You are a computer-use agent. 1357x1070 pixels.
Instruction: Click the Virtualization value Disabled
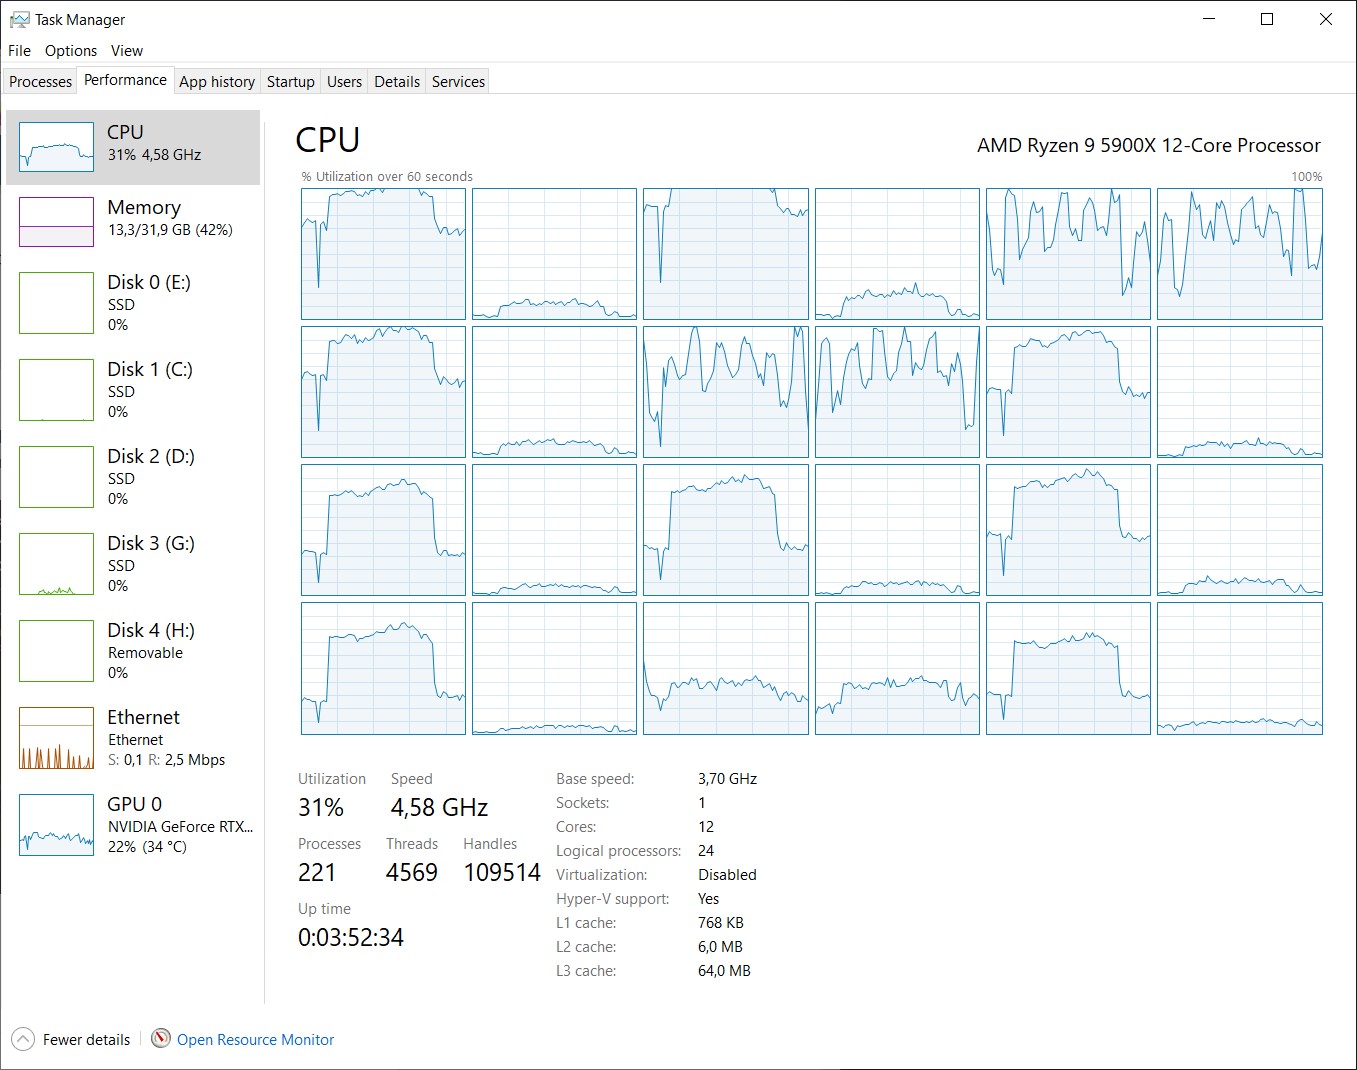(x=727, y=875)
